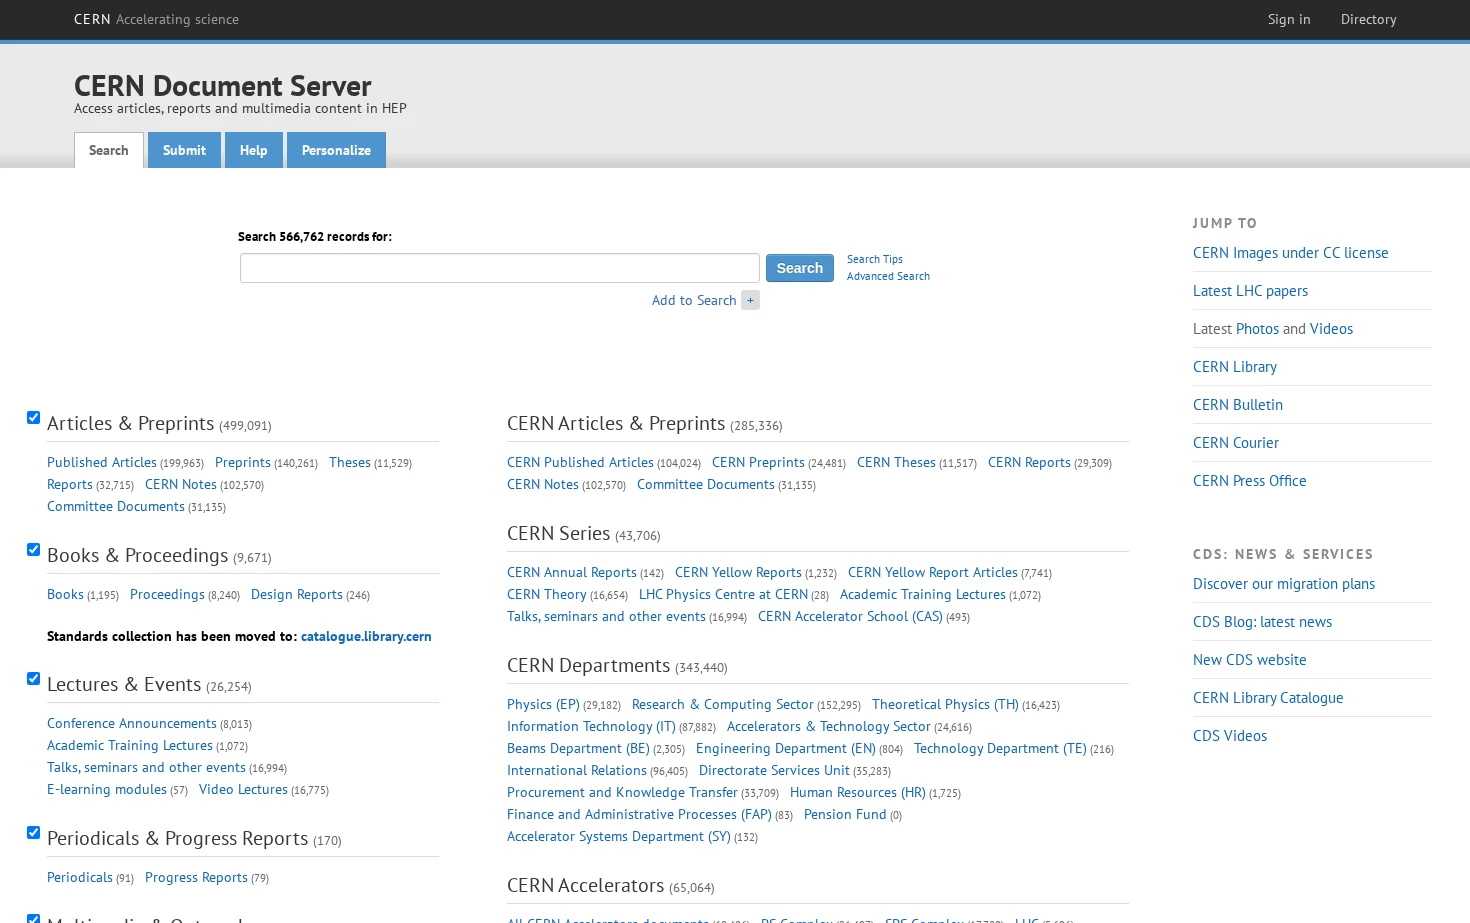
Task: Open the CDS Videos link
Action: coord(1230,736)
